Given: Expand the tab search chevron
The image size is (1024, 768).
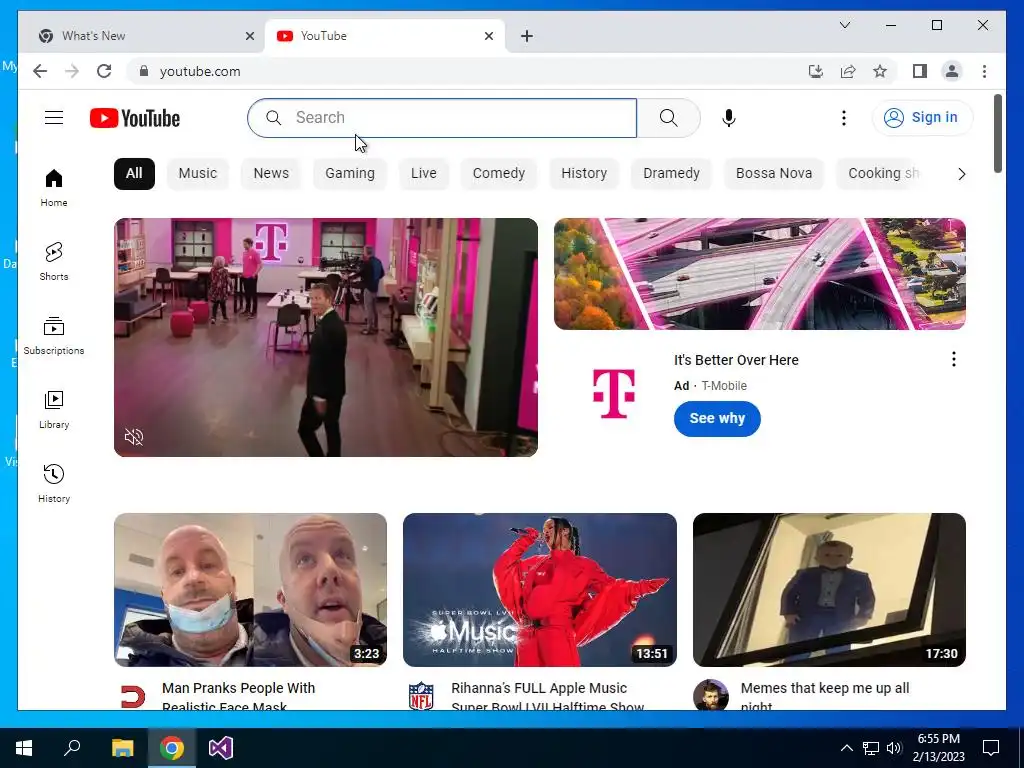Looking at the screenshot, I should click(844, 25).
